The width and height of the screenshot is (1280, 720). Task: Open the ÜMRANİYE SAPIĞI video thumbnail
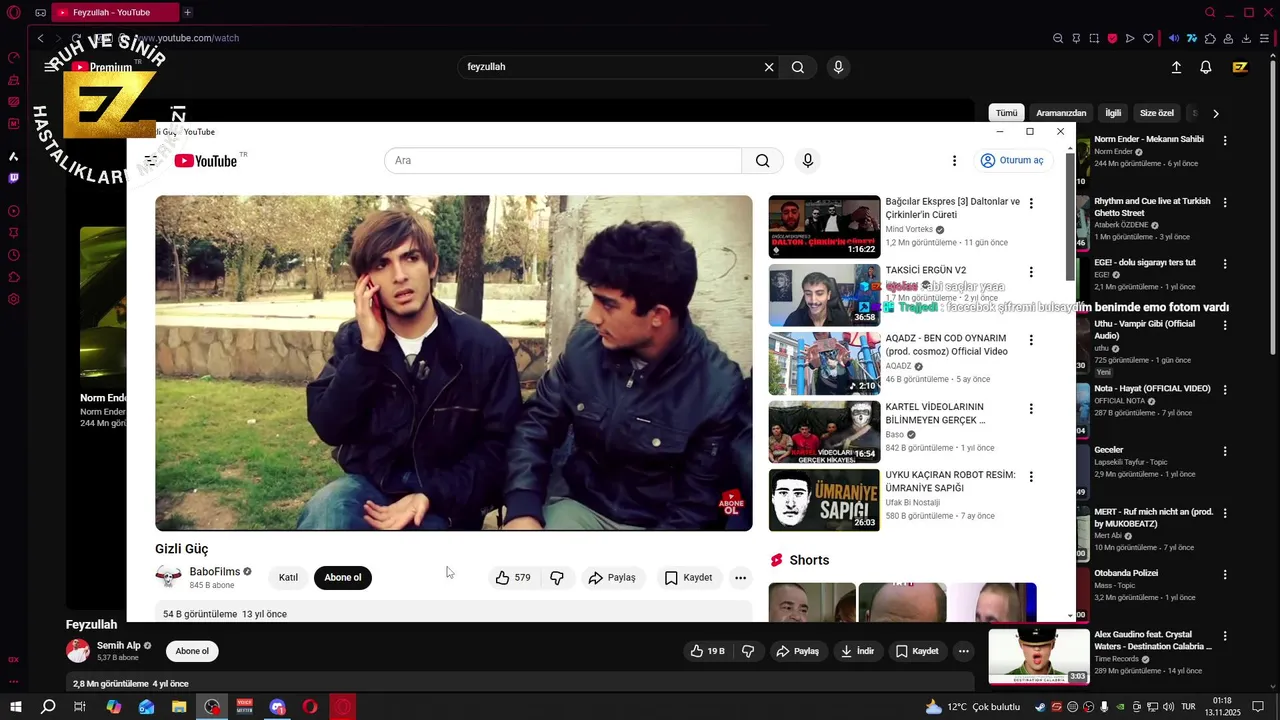pos(824,500)
